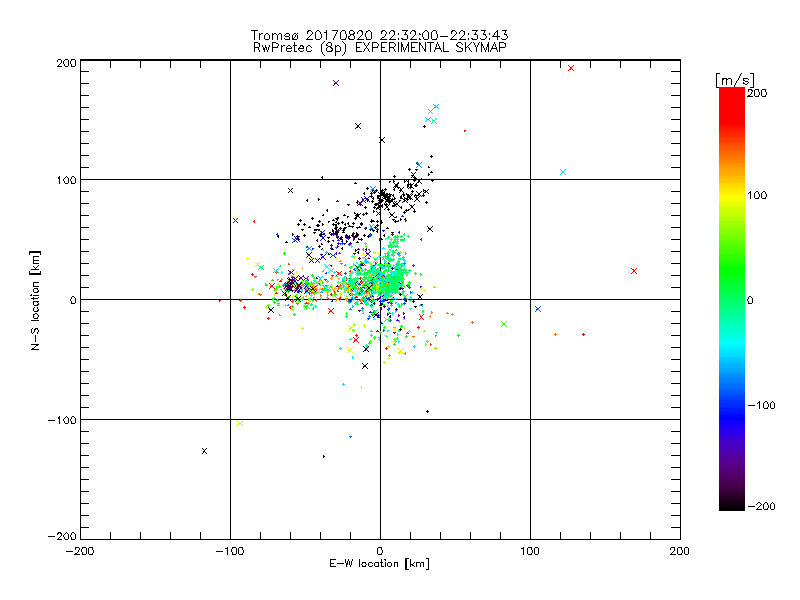This screenshot has height=600, width=800.
Task: Click the y-axis tick label "-100"
Action: [x=62, y=420]
